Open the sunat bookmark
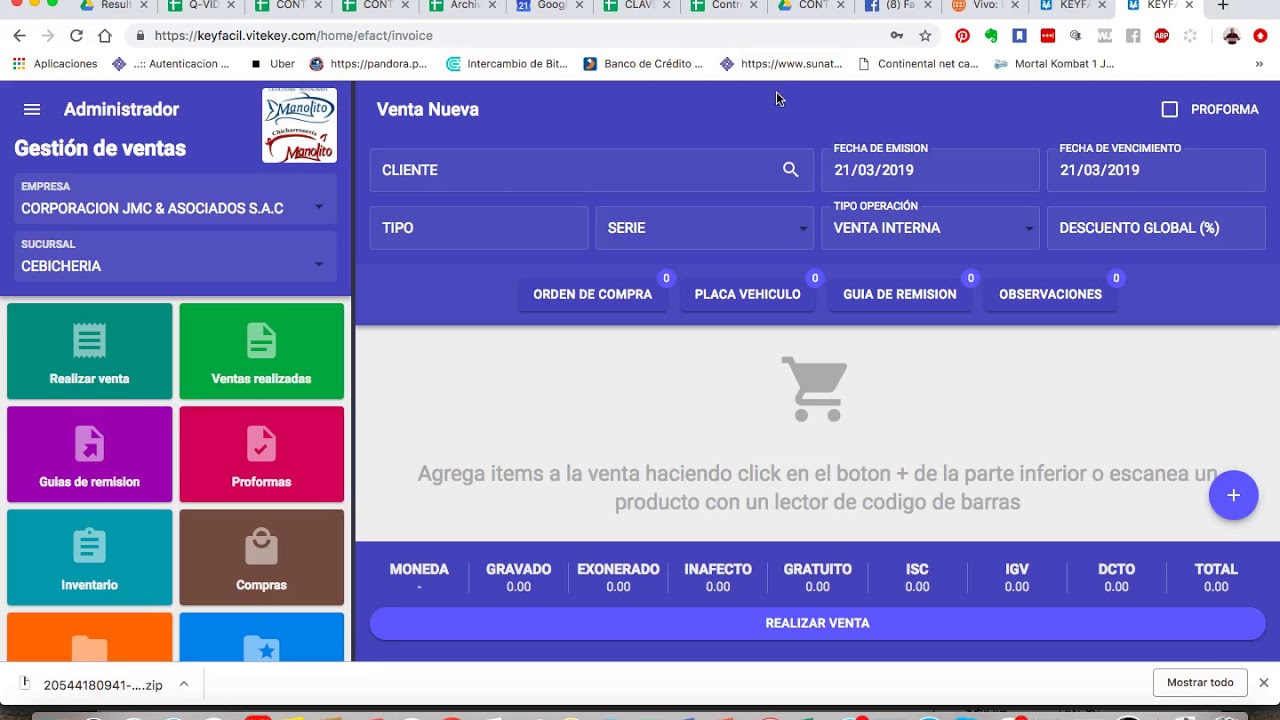1280x720 pixels. tap(781, 64)
